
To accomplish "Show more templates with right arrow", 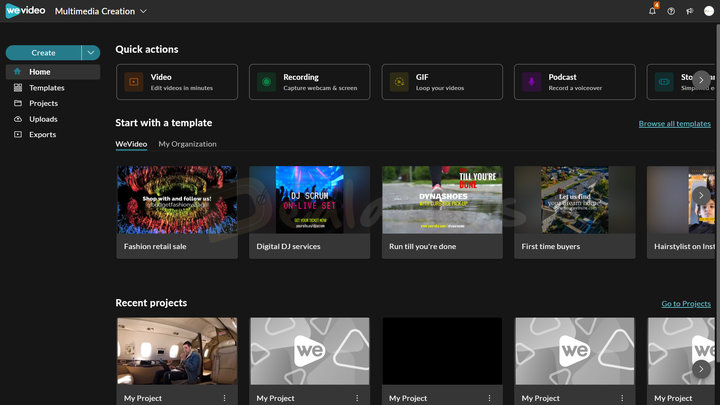I will tap(701, 196).
